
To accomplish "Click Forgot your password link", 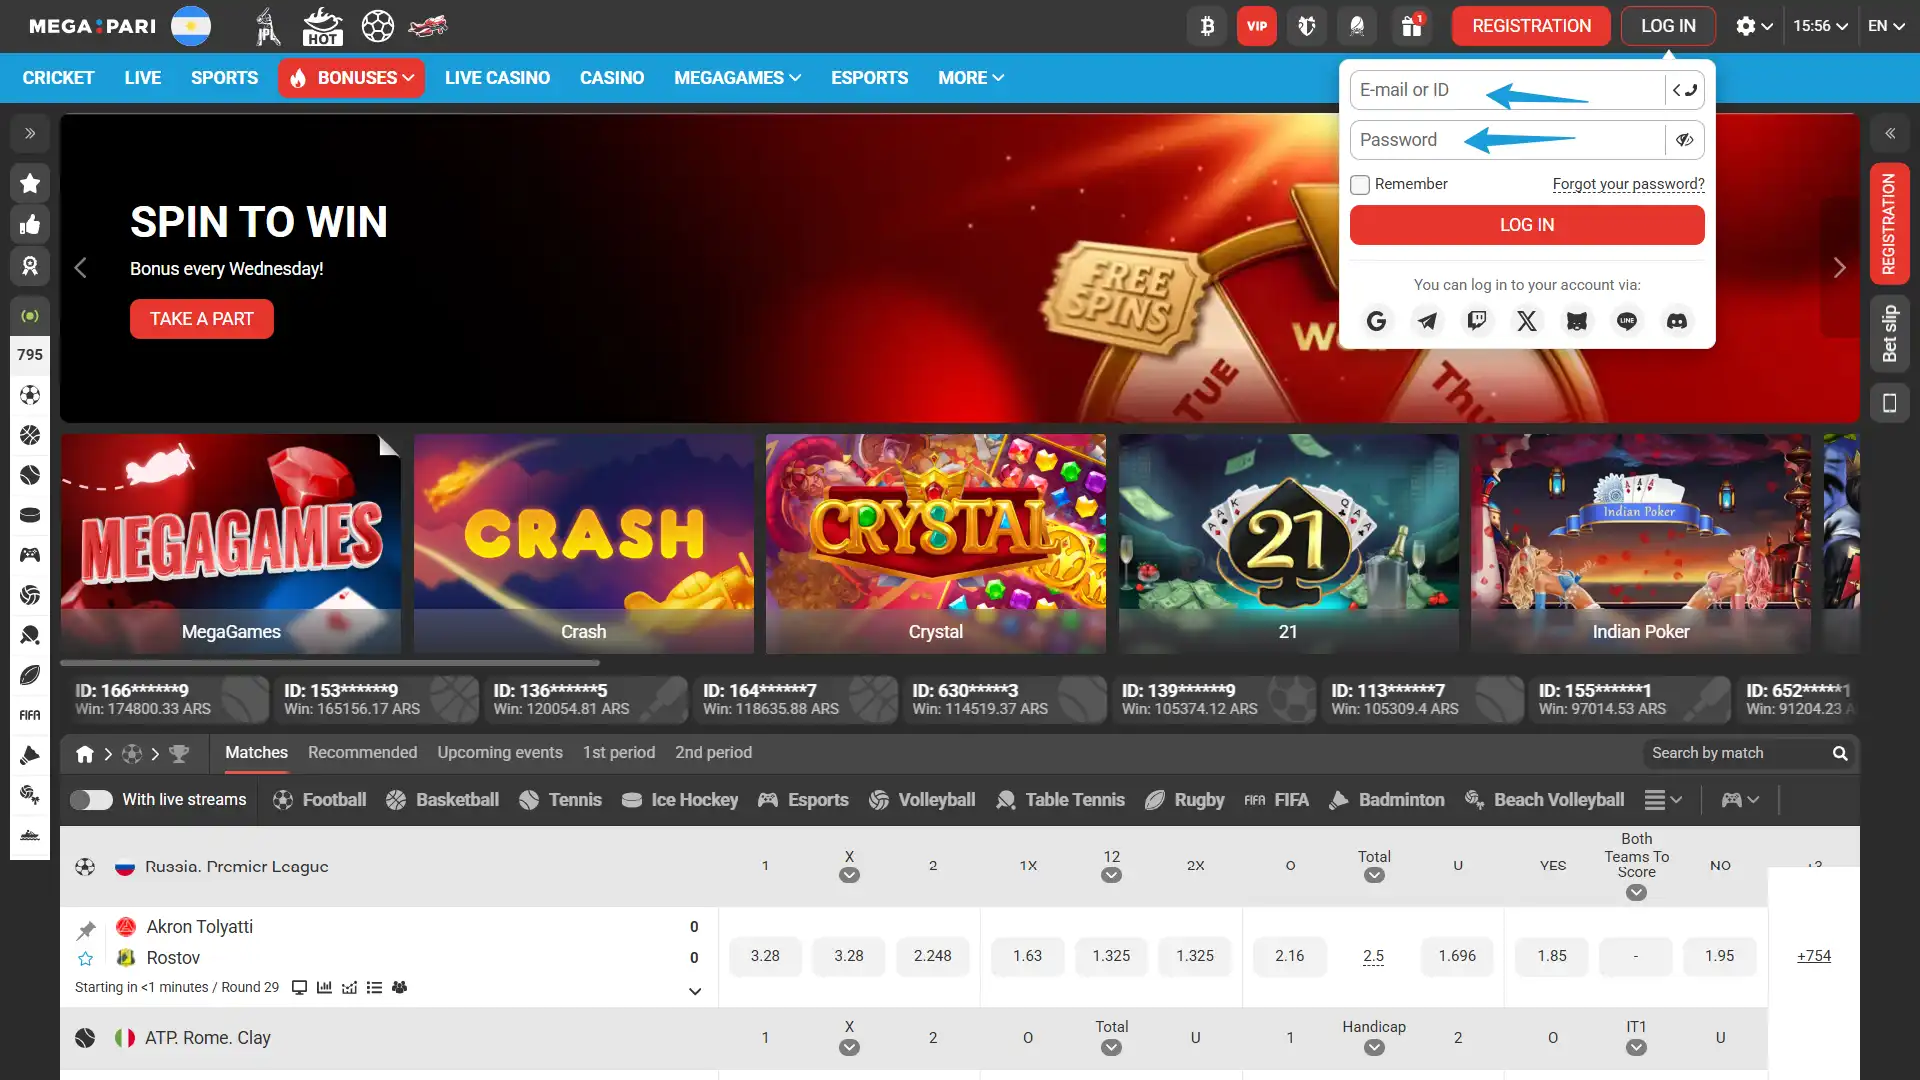I will tap(1628, 184).
